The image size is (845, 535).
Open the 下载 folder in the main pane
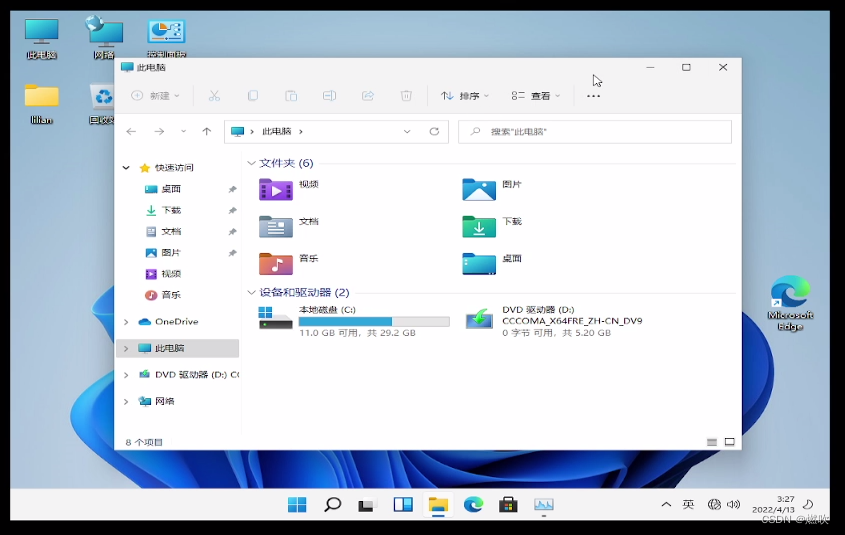pyautogui.click(x=479, y=227)
